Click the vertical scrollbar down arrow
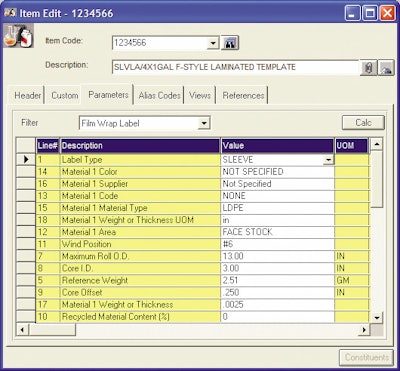The image size is (400, 371). coord(376,317)
